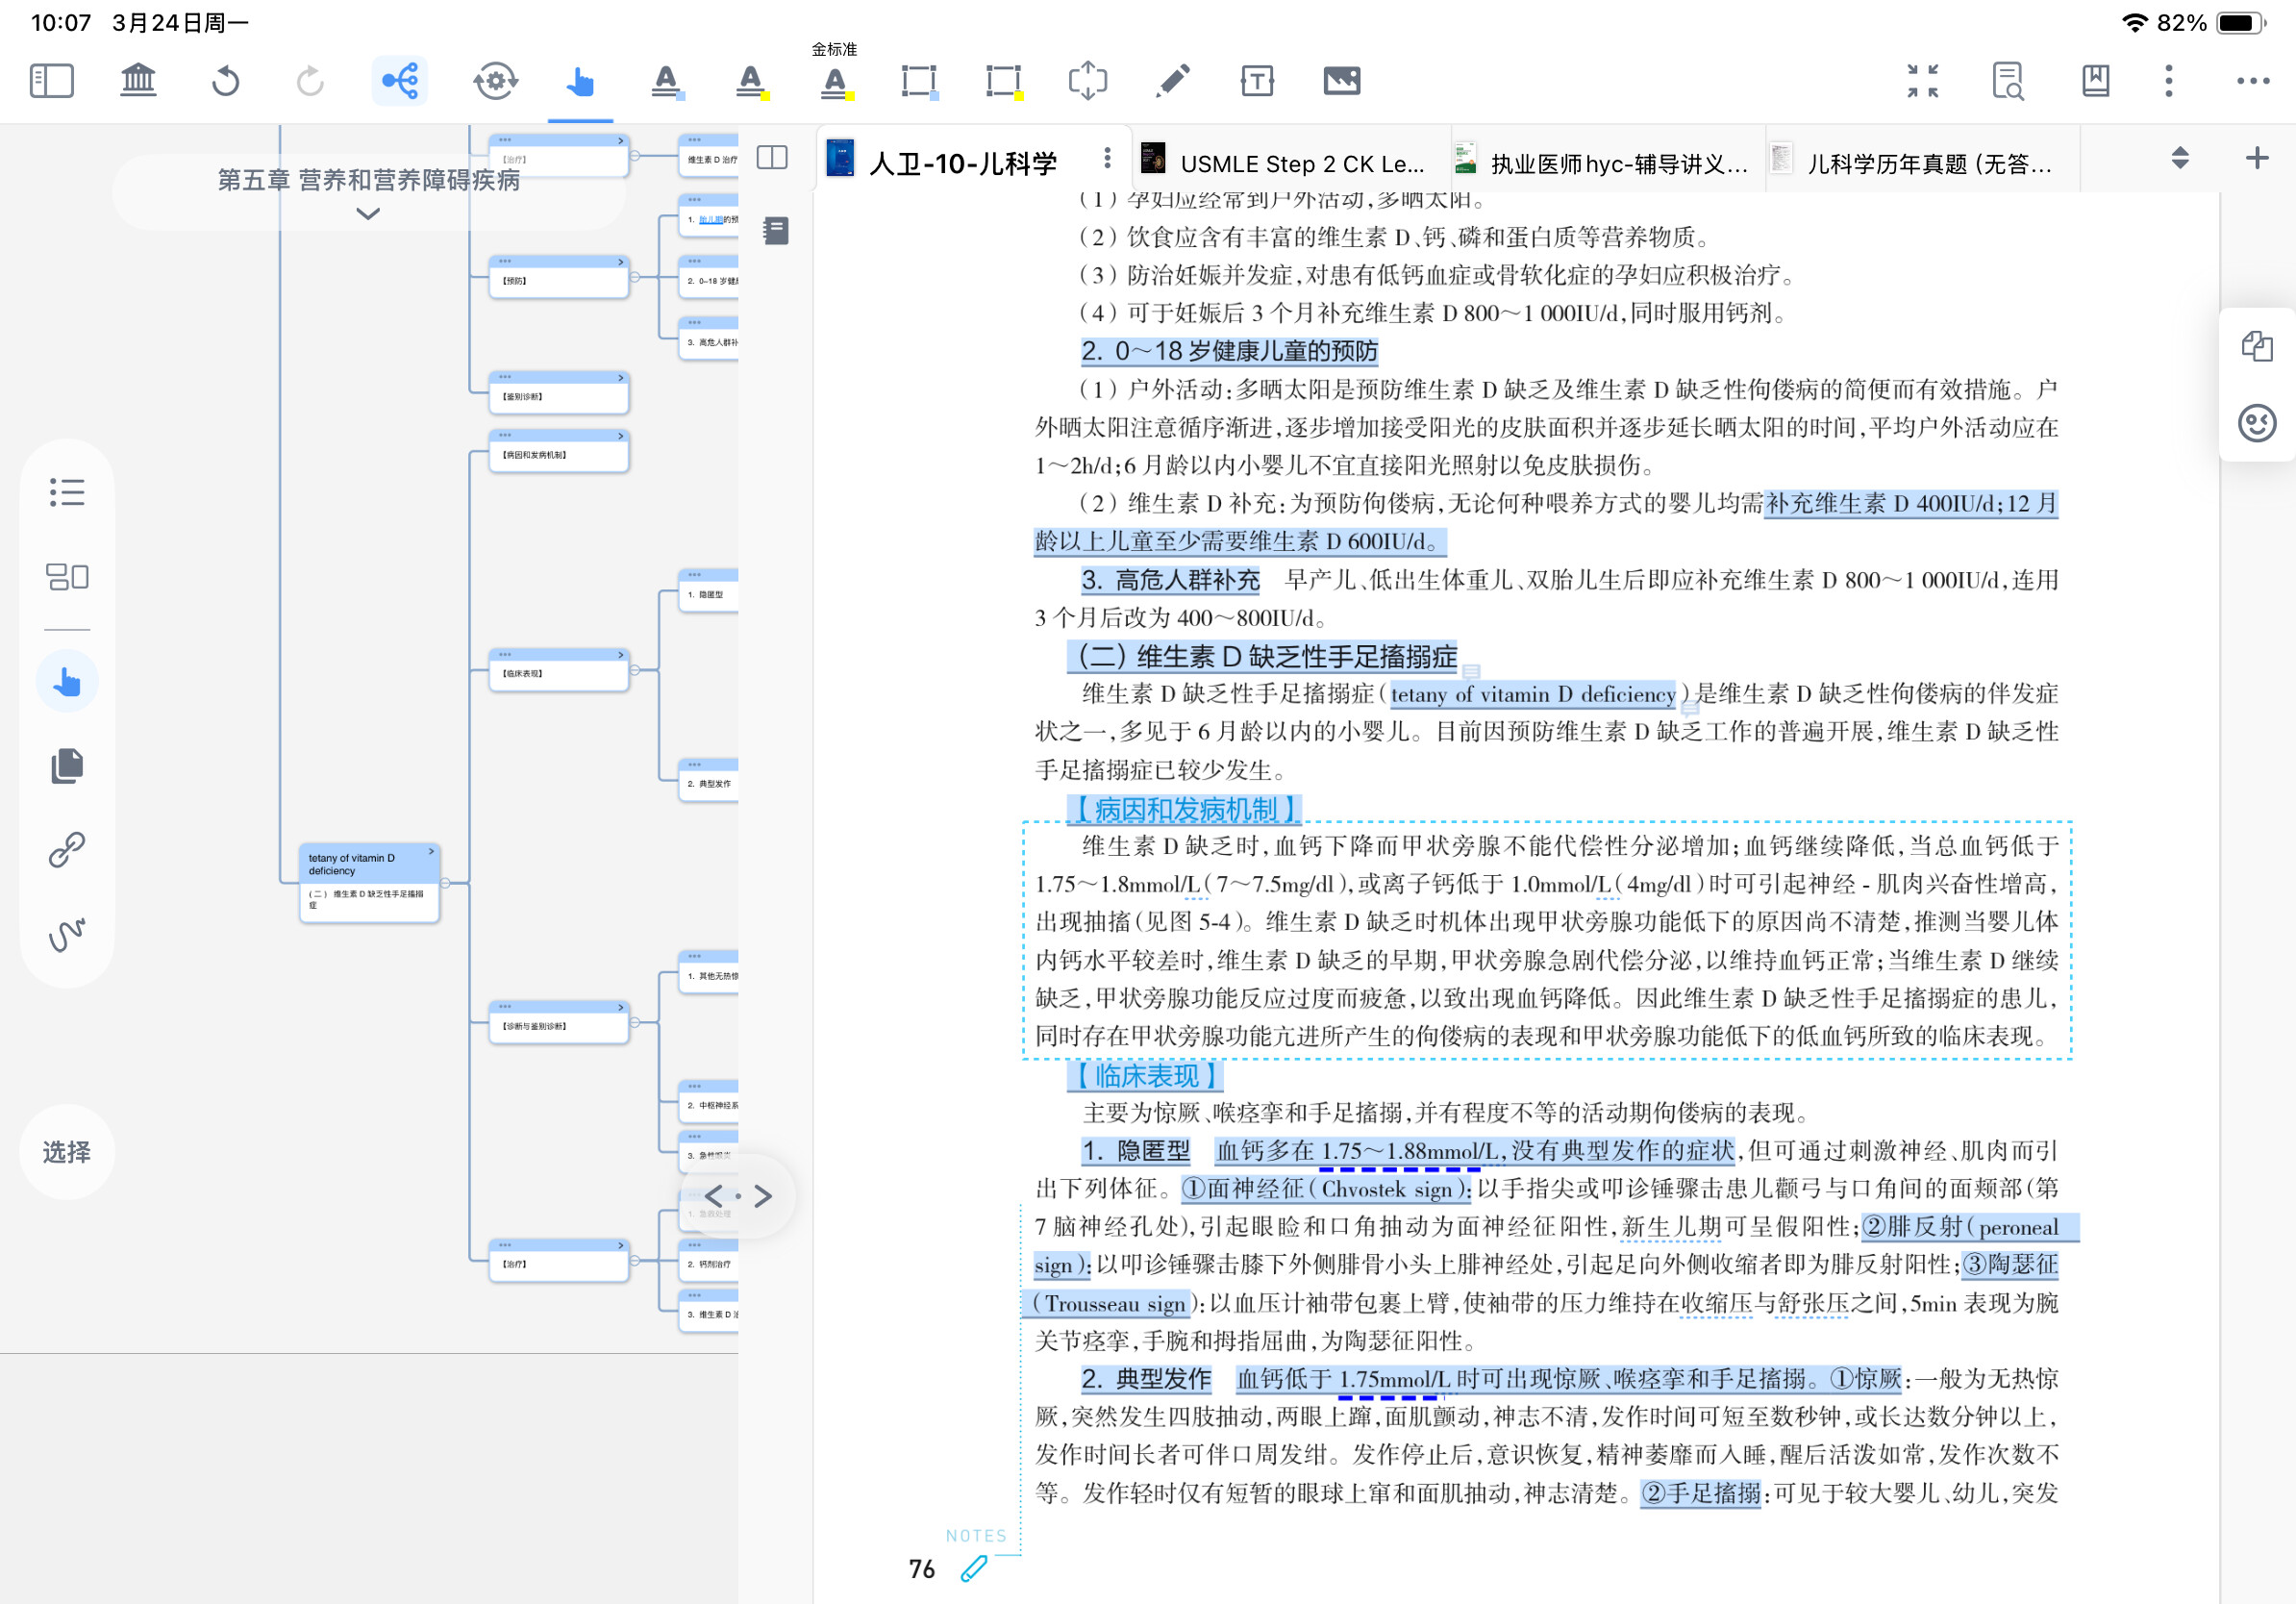
Task: Open the vertical three-dot toolbar menu
Action: [2169, 81]
